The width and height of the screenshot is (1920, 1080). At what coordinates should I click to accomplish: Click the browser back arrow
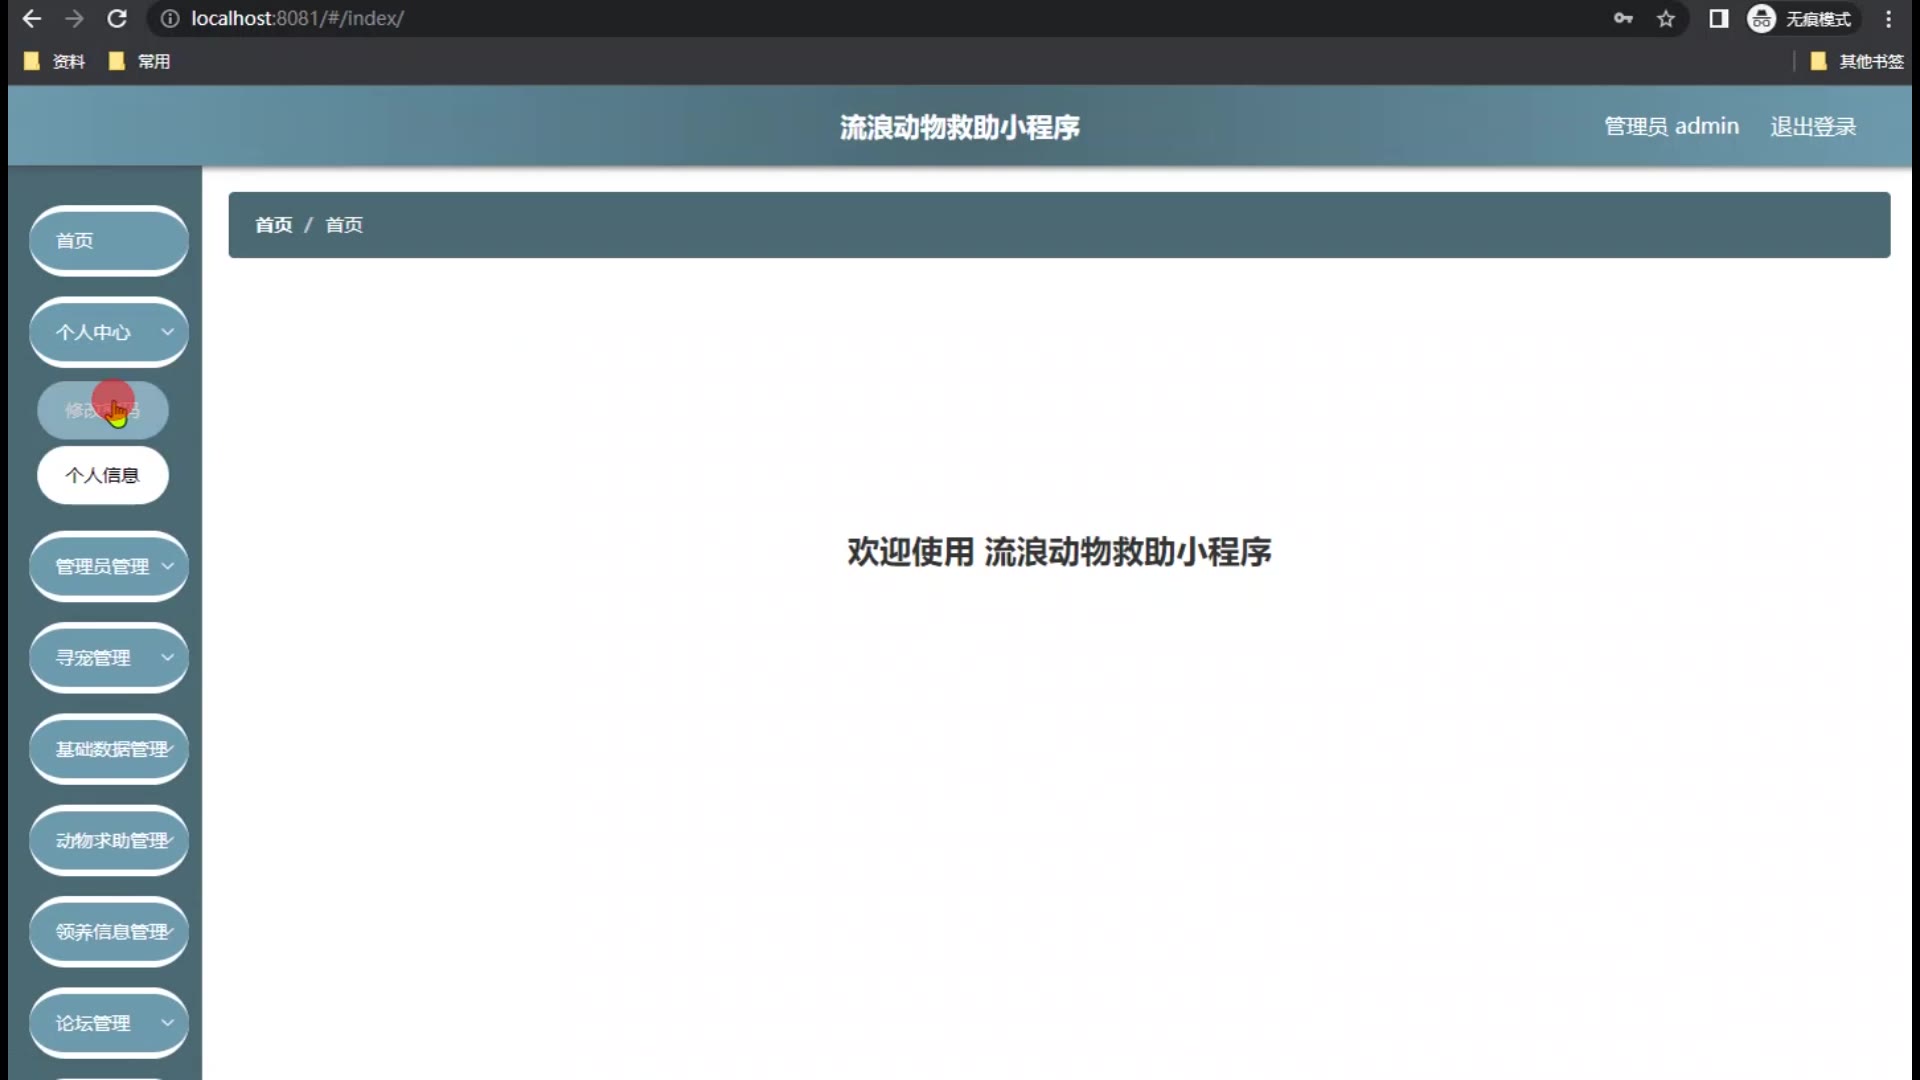click(31, 19)
